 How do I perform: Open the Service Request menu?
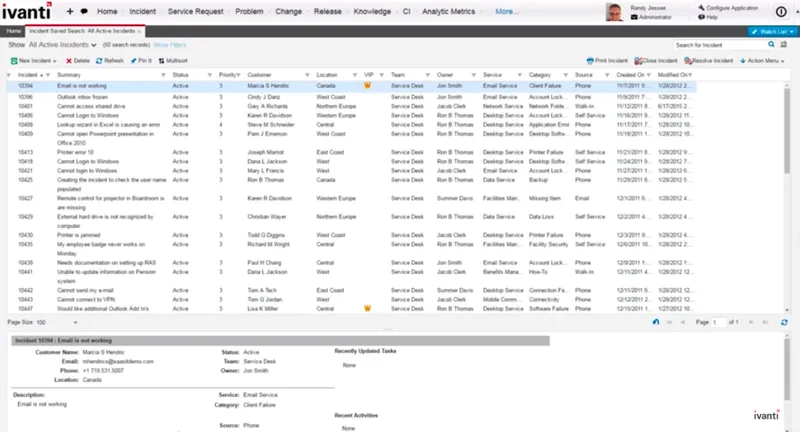coord(195,11)
